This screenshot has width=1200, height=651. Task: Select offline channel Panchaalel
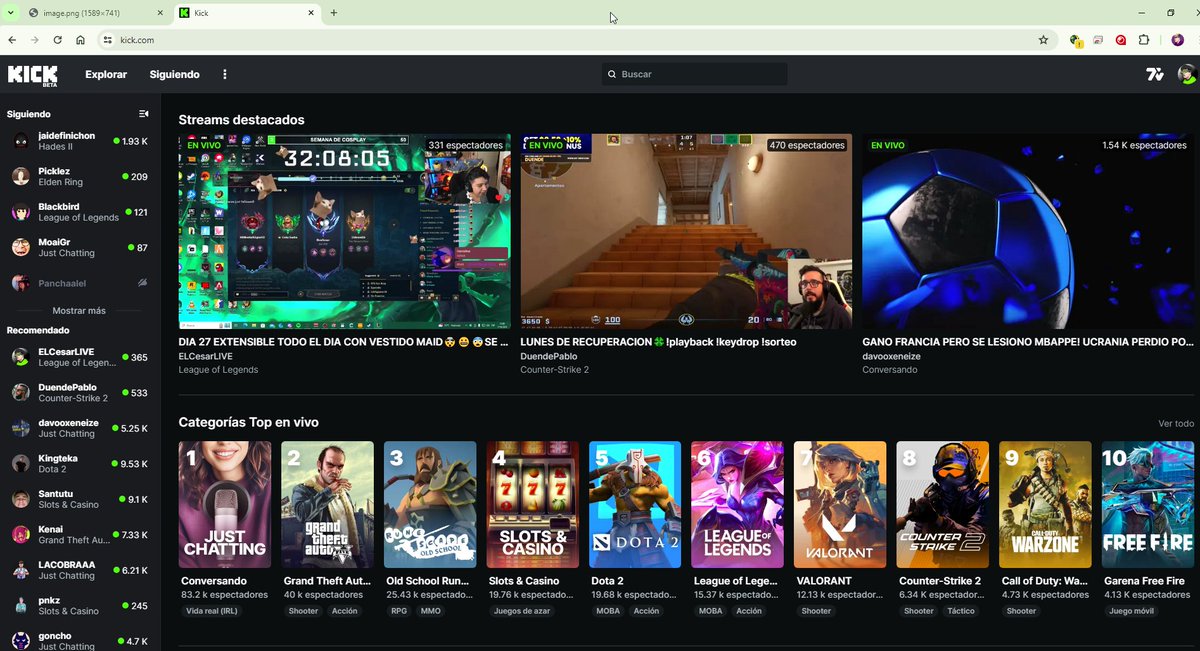pyautogui.click(x=78, y=283)
